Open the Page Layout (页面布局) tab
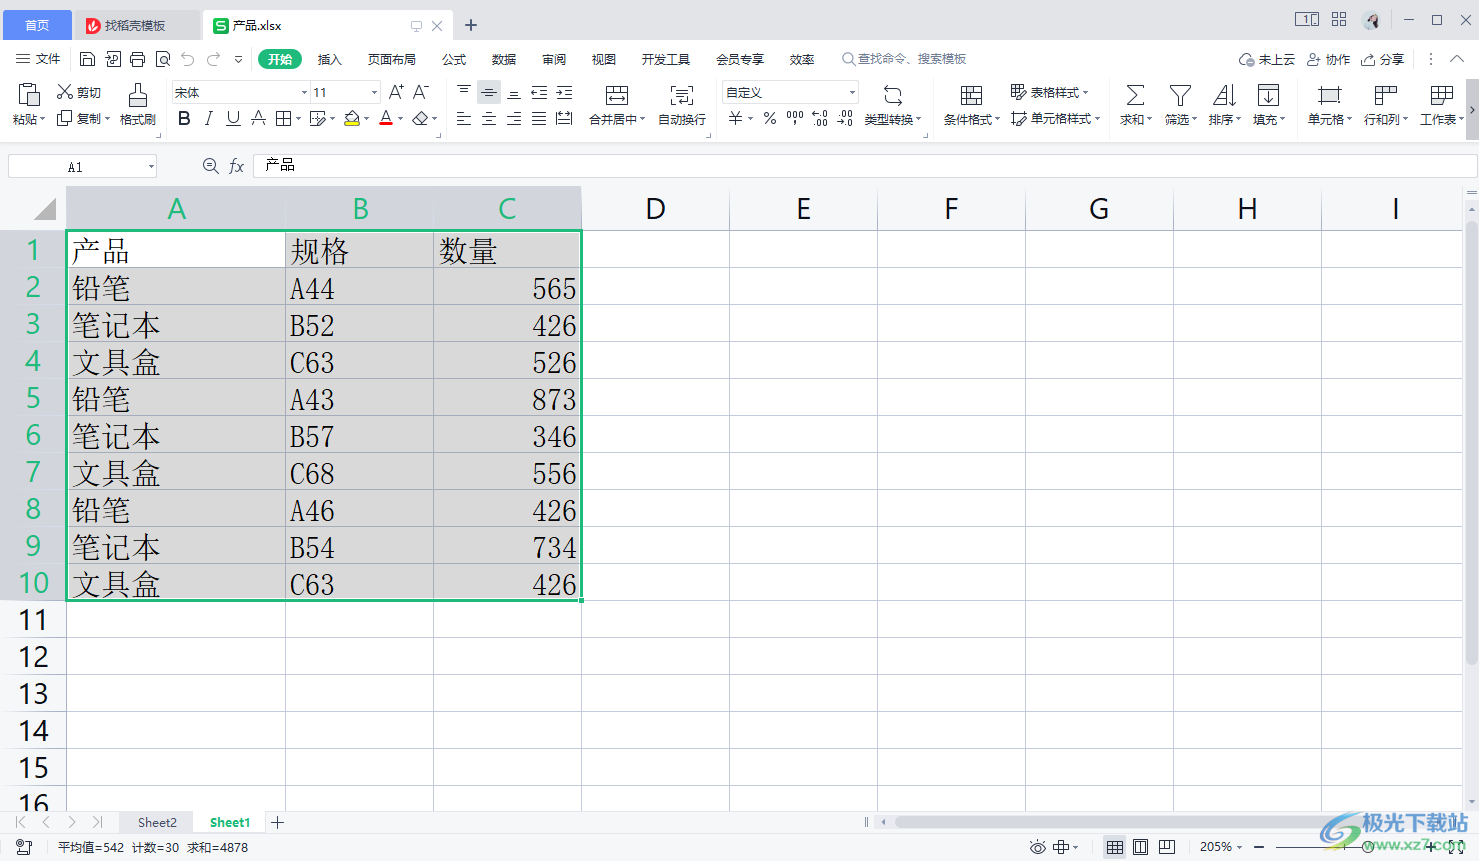The height and width of the screenshot is (861, 1479). click(x=392, y=59)
